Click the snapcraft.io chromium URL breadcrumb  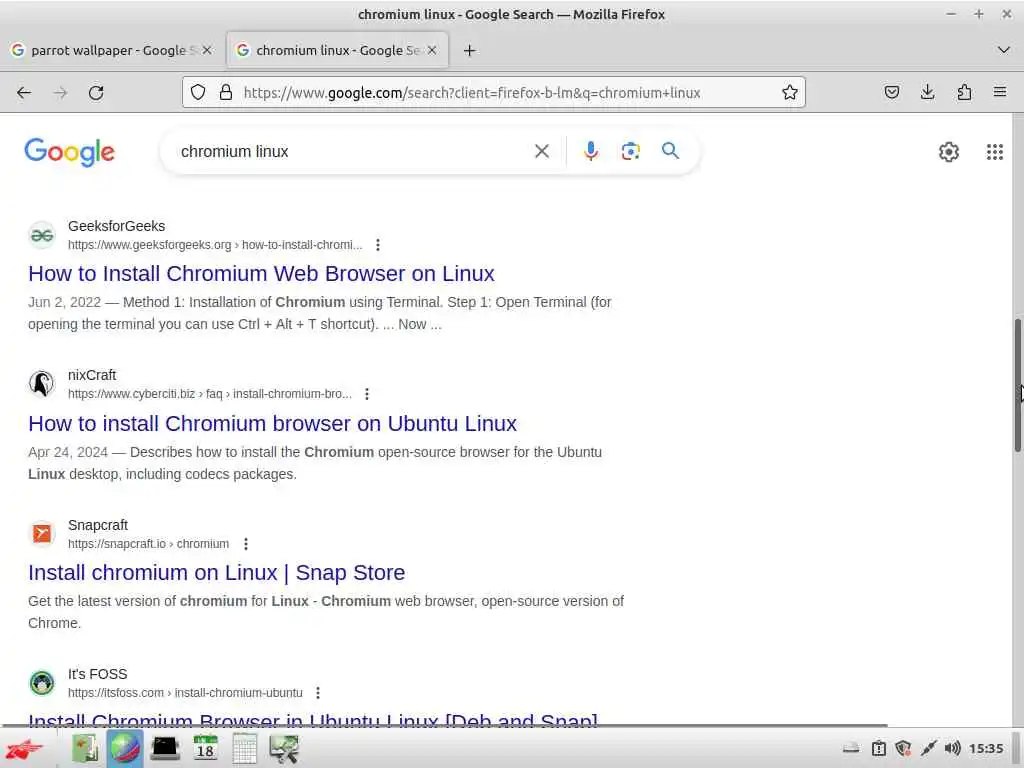coord(148,544)
